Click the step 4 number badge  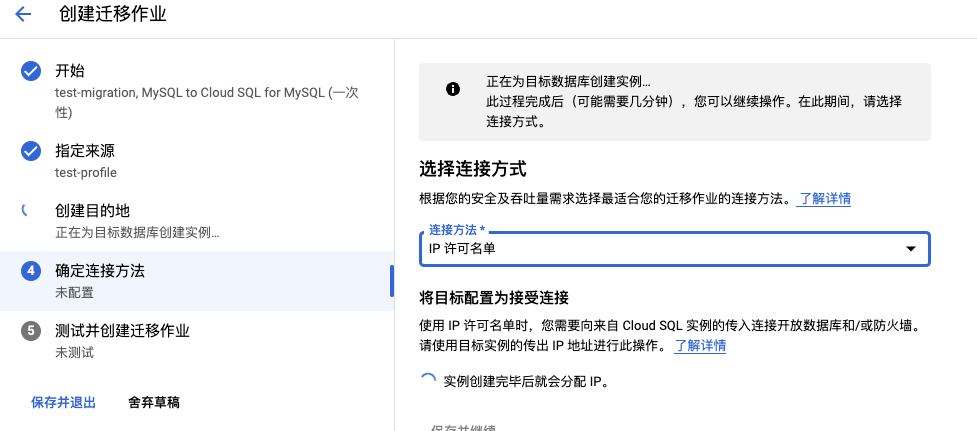31,271
